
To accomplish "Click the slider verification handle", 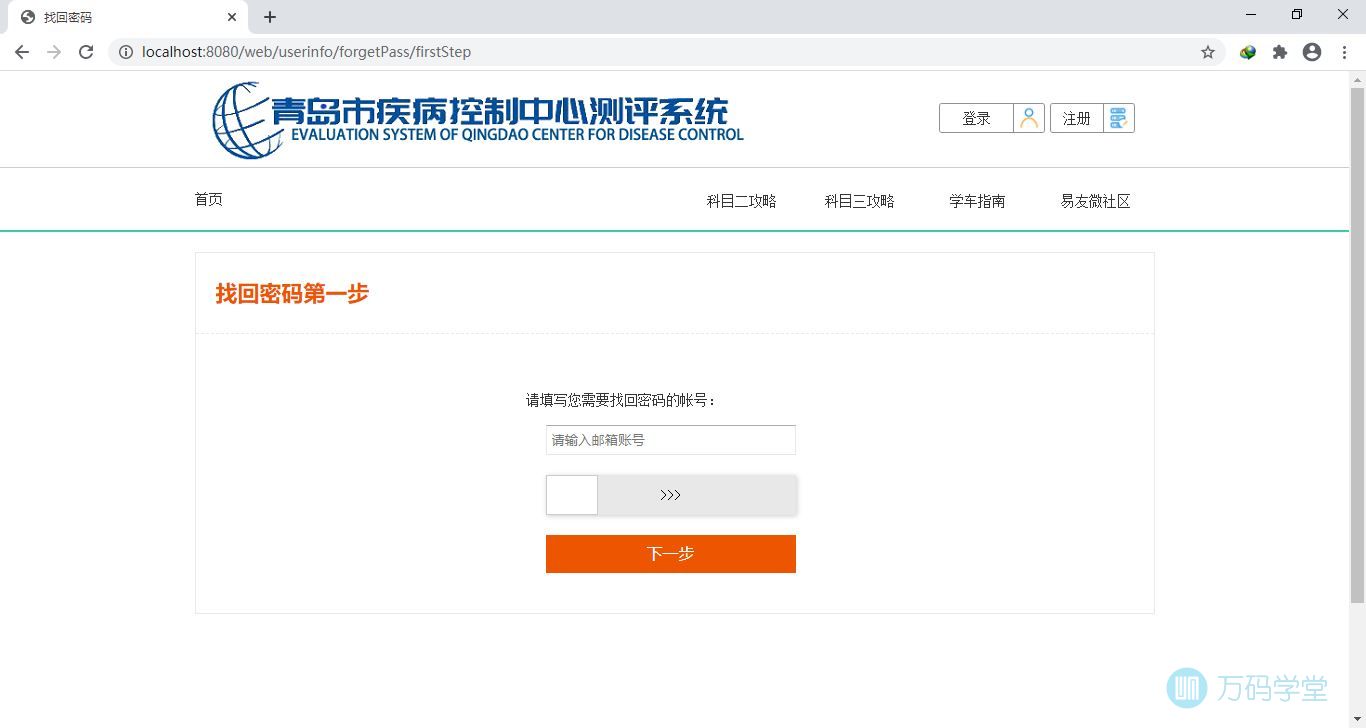I will [572, 495].
